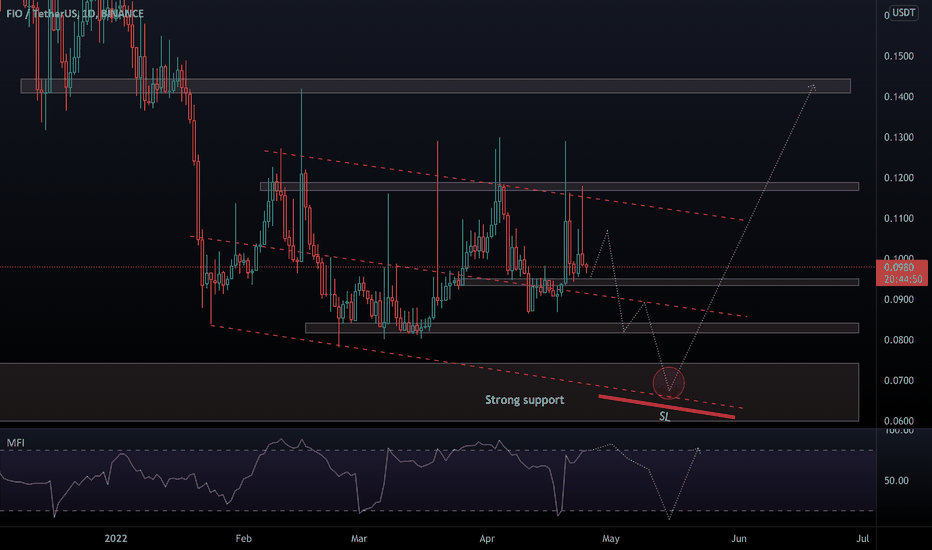Click the May date axis label

point(610,539)
